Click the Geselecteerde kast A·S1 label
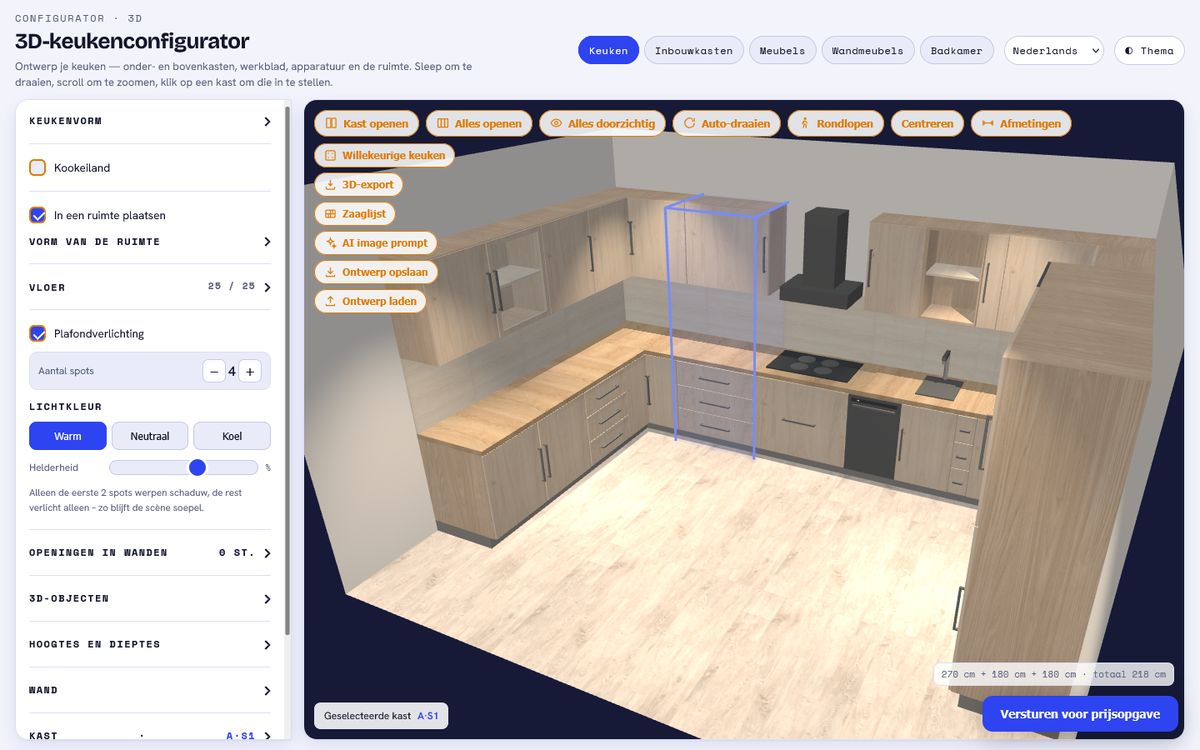 click(x=381, y=716)
